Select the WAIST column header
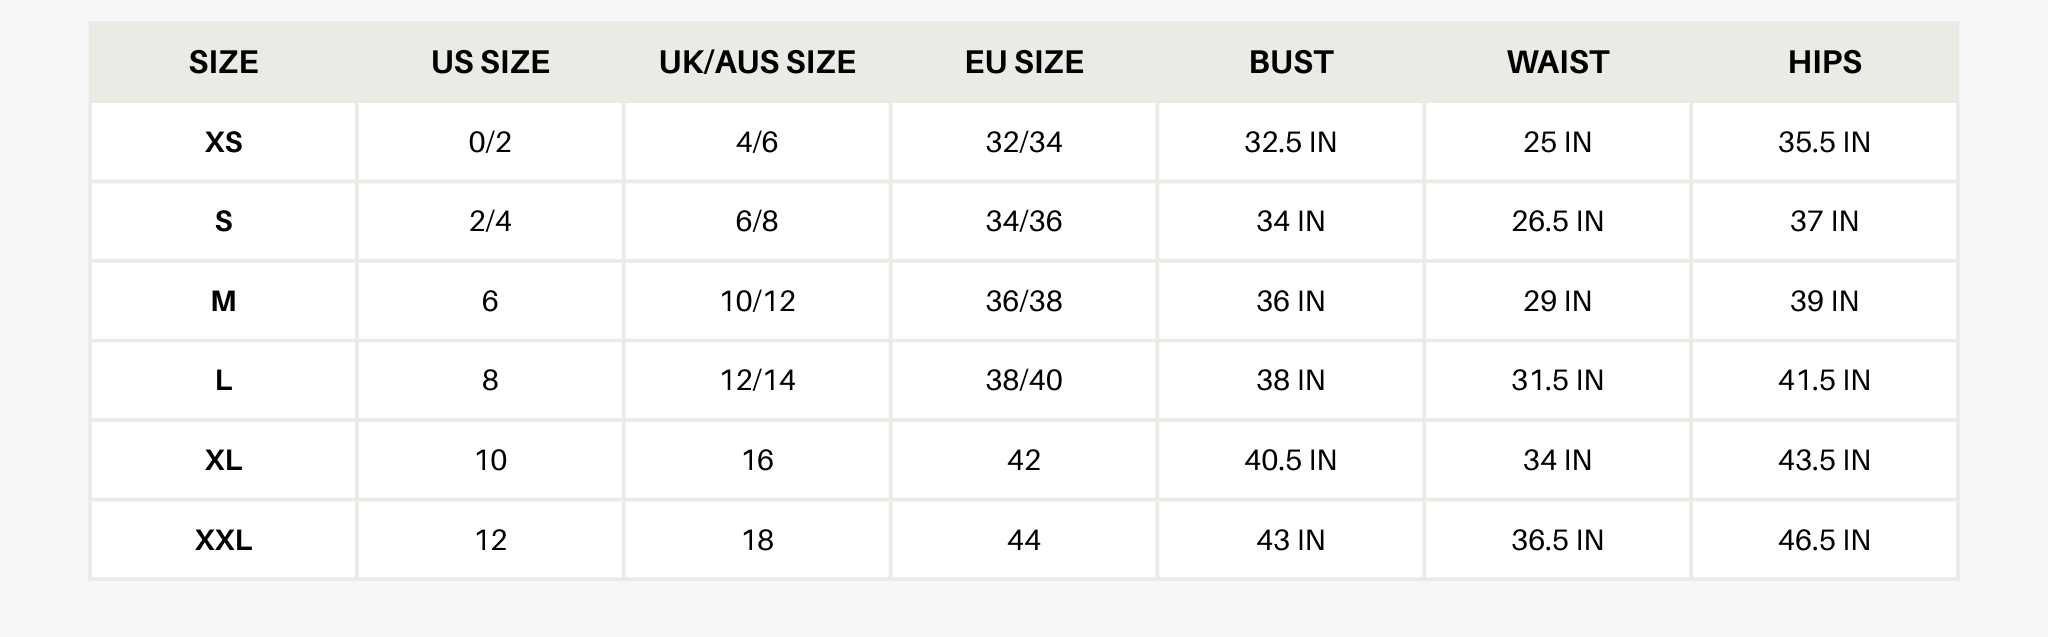Screen dimensions: 2048x637 [x=1557, y=62]
